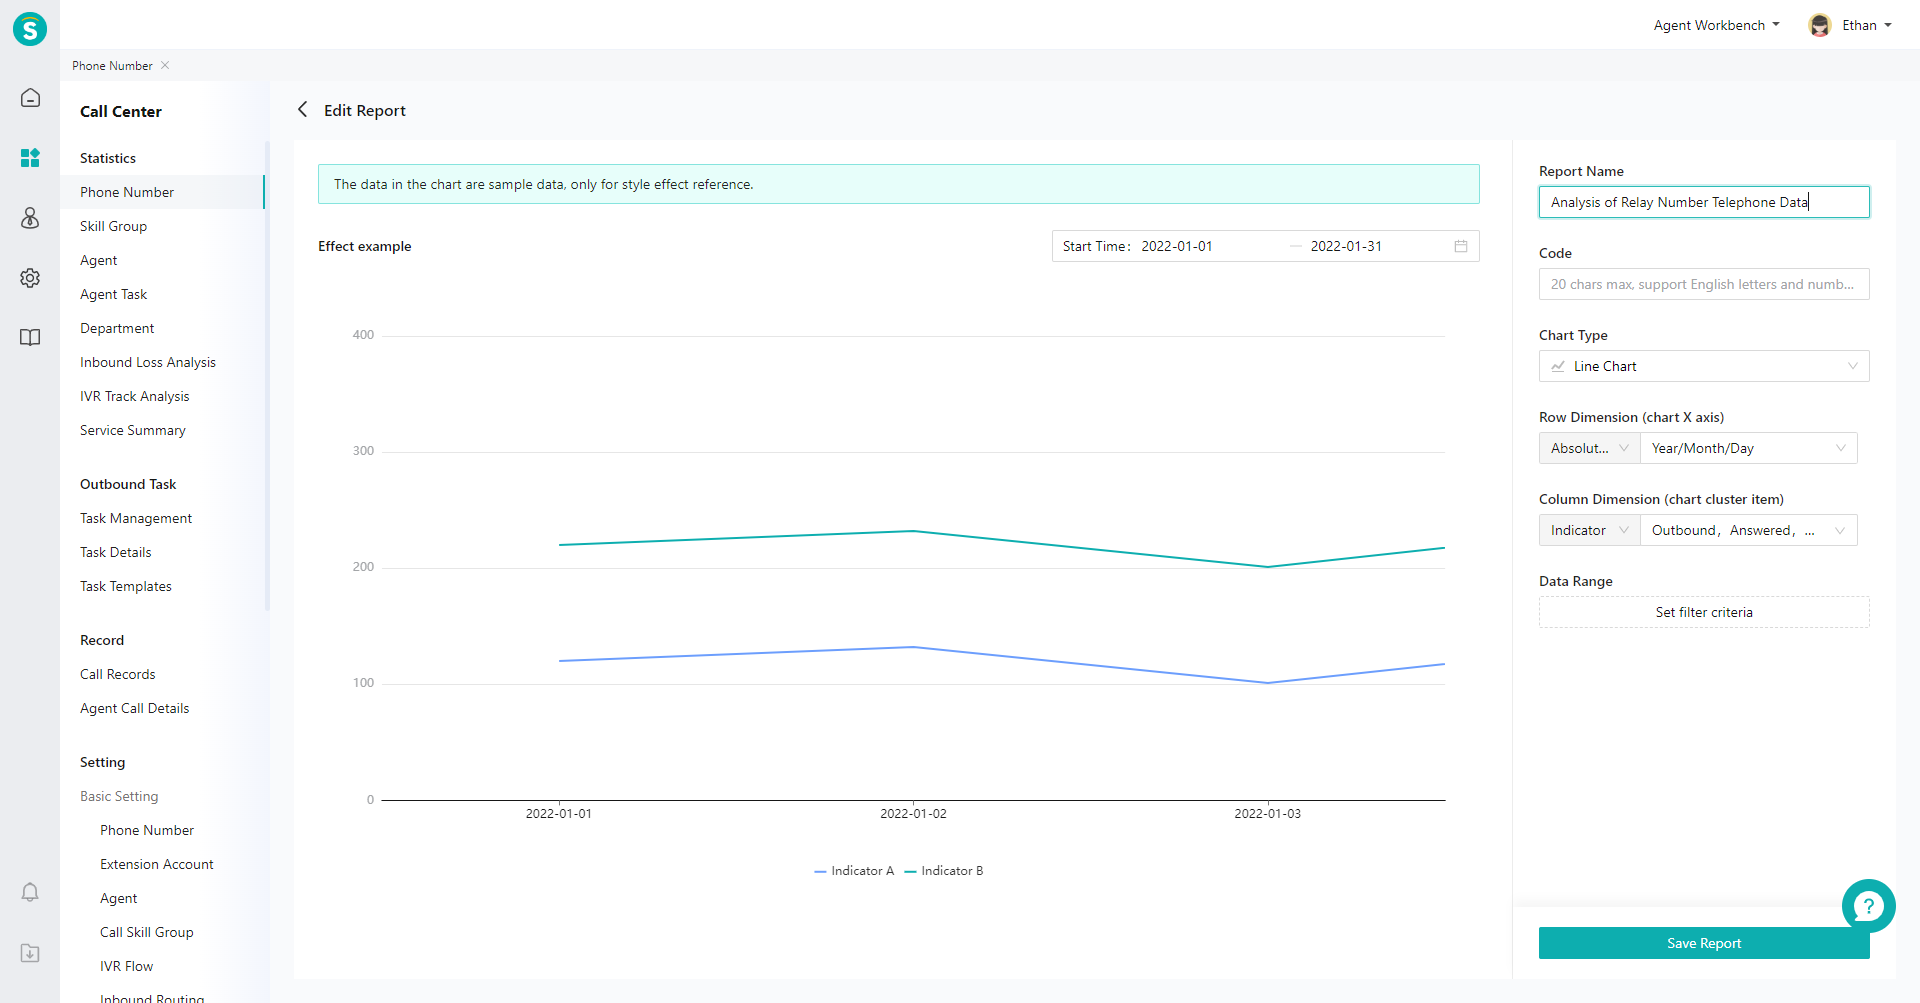Click the Report Name input field

pos(1704,202)
